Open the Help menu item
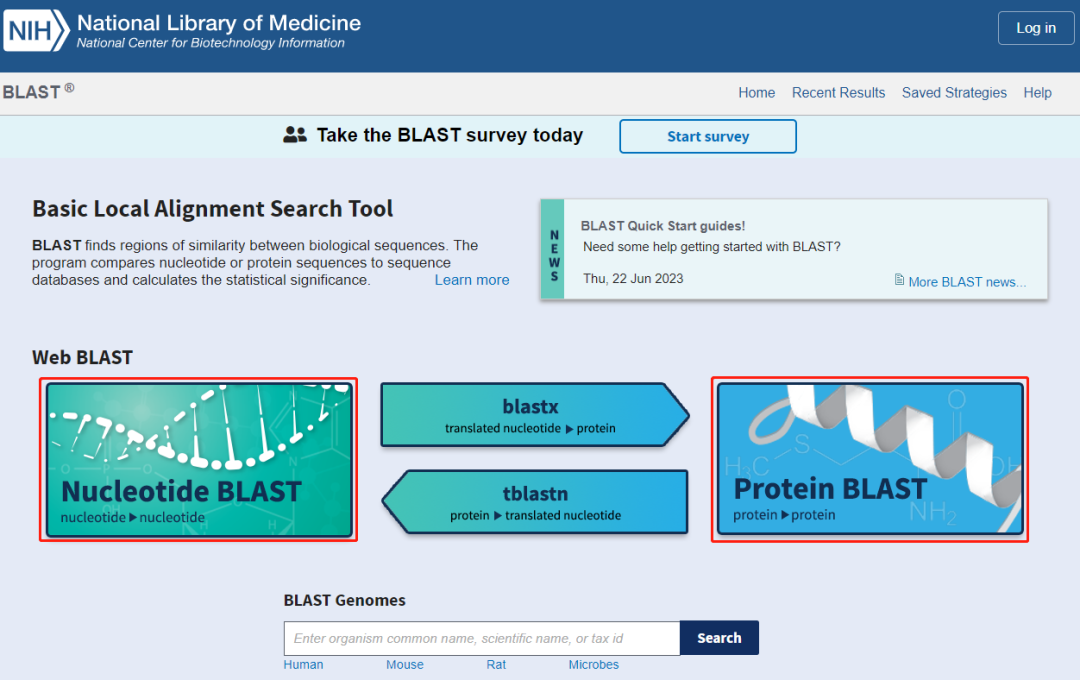Screen dimensions: 1080x680 1037,93
